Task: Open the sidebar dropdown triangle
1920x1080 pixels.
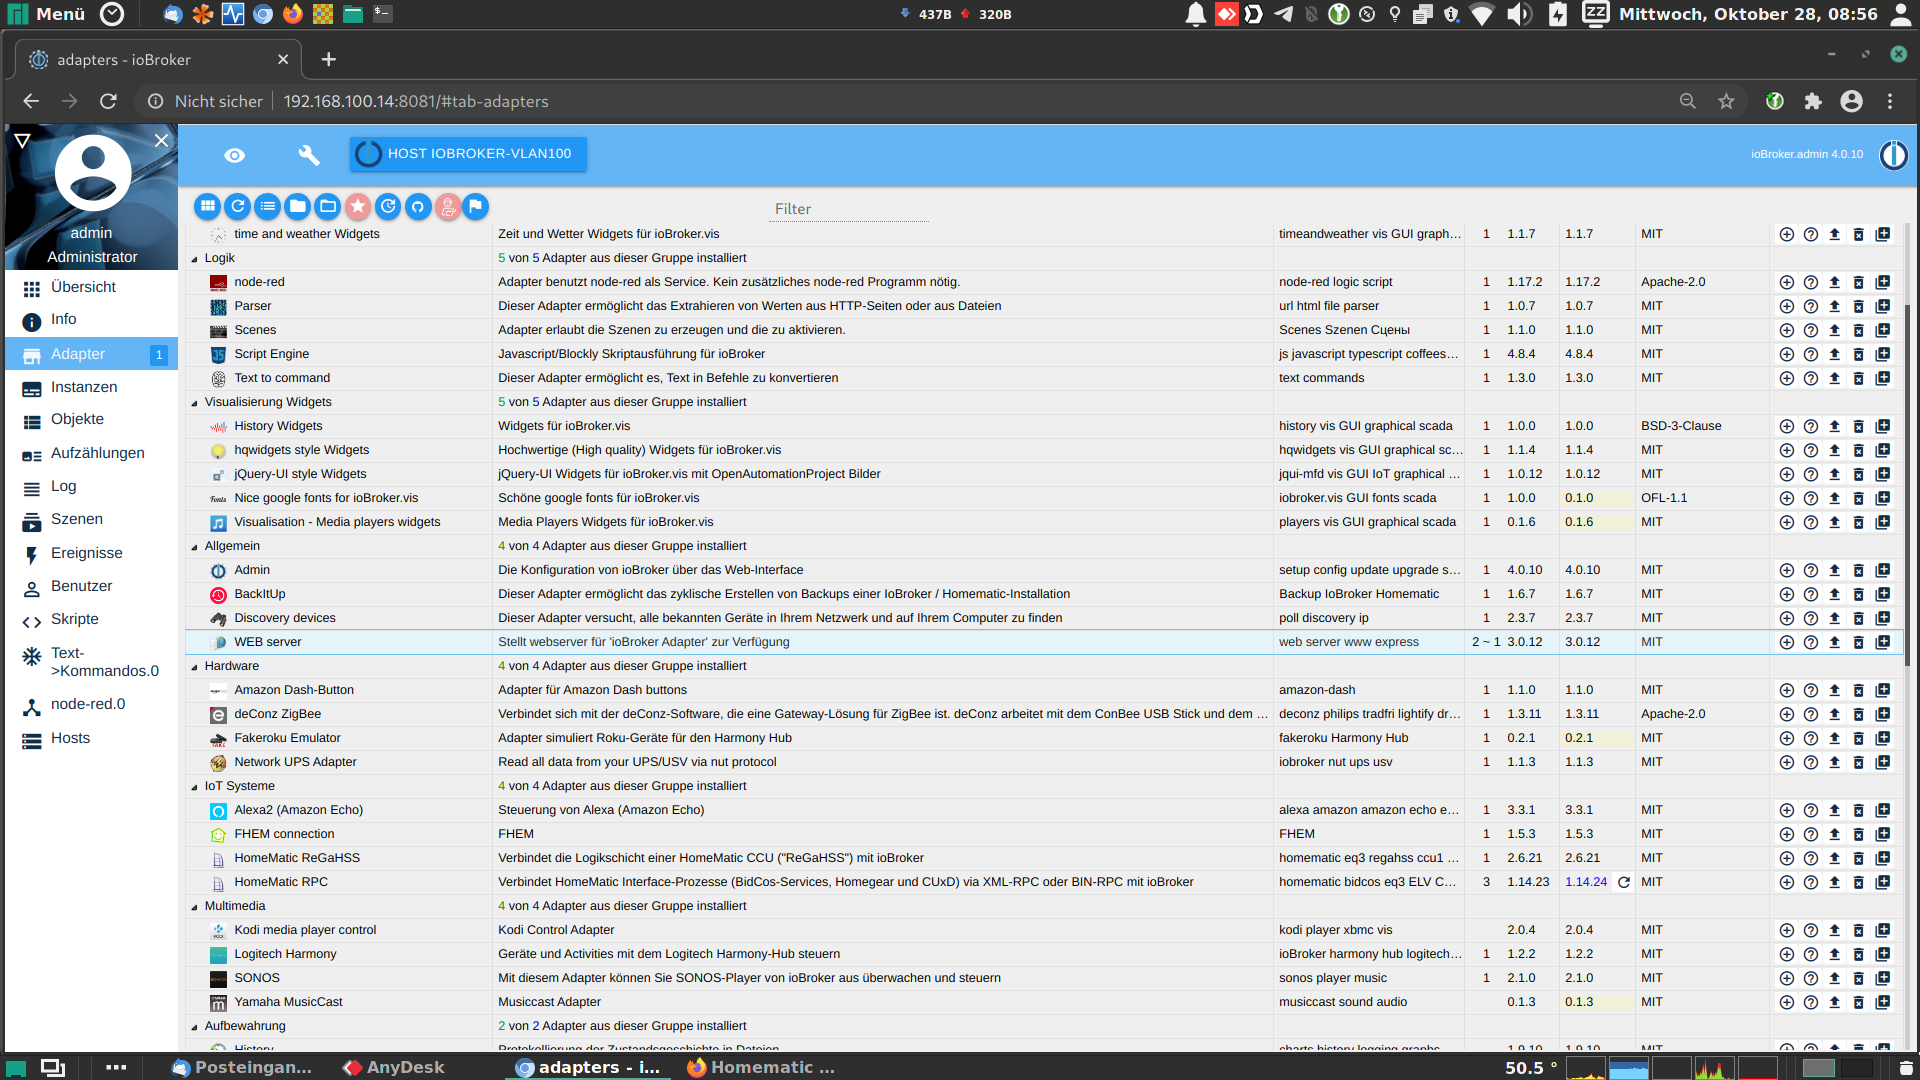Action: pyautogui.click(x=22, y=141)
